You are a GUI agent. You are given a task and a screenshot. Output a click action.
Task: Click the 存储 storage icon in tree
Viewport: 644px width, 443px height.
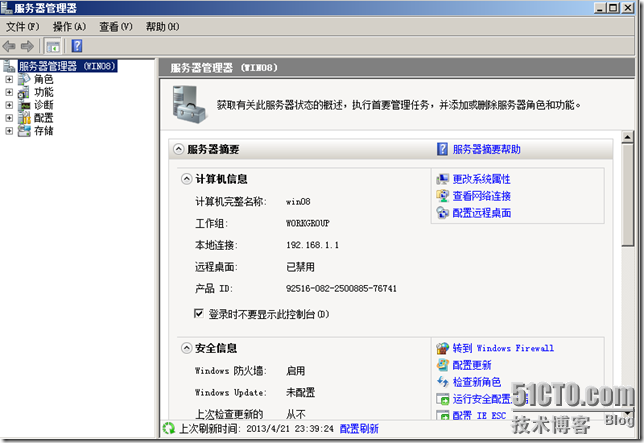pyautogui.click(x=24, y=131)
